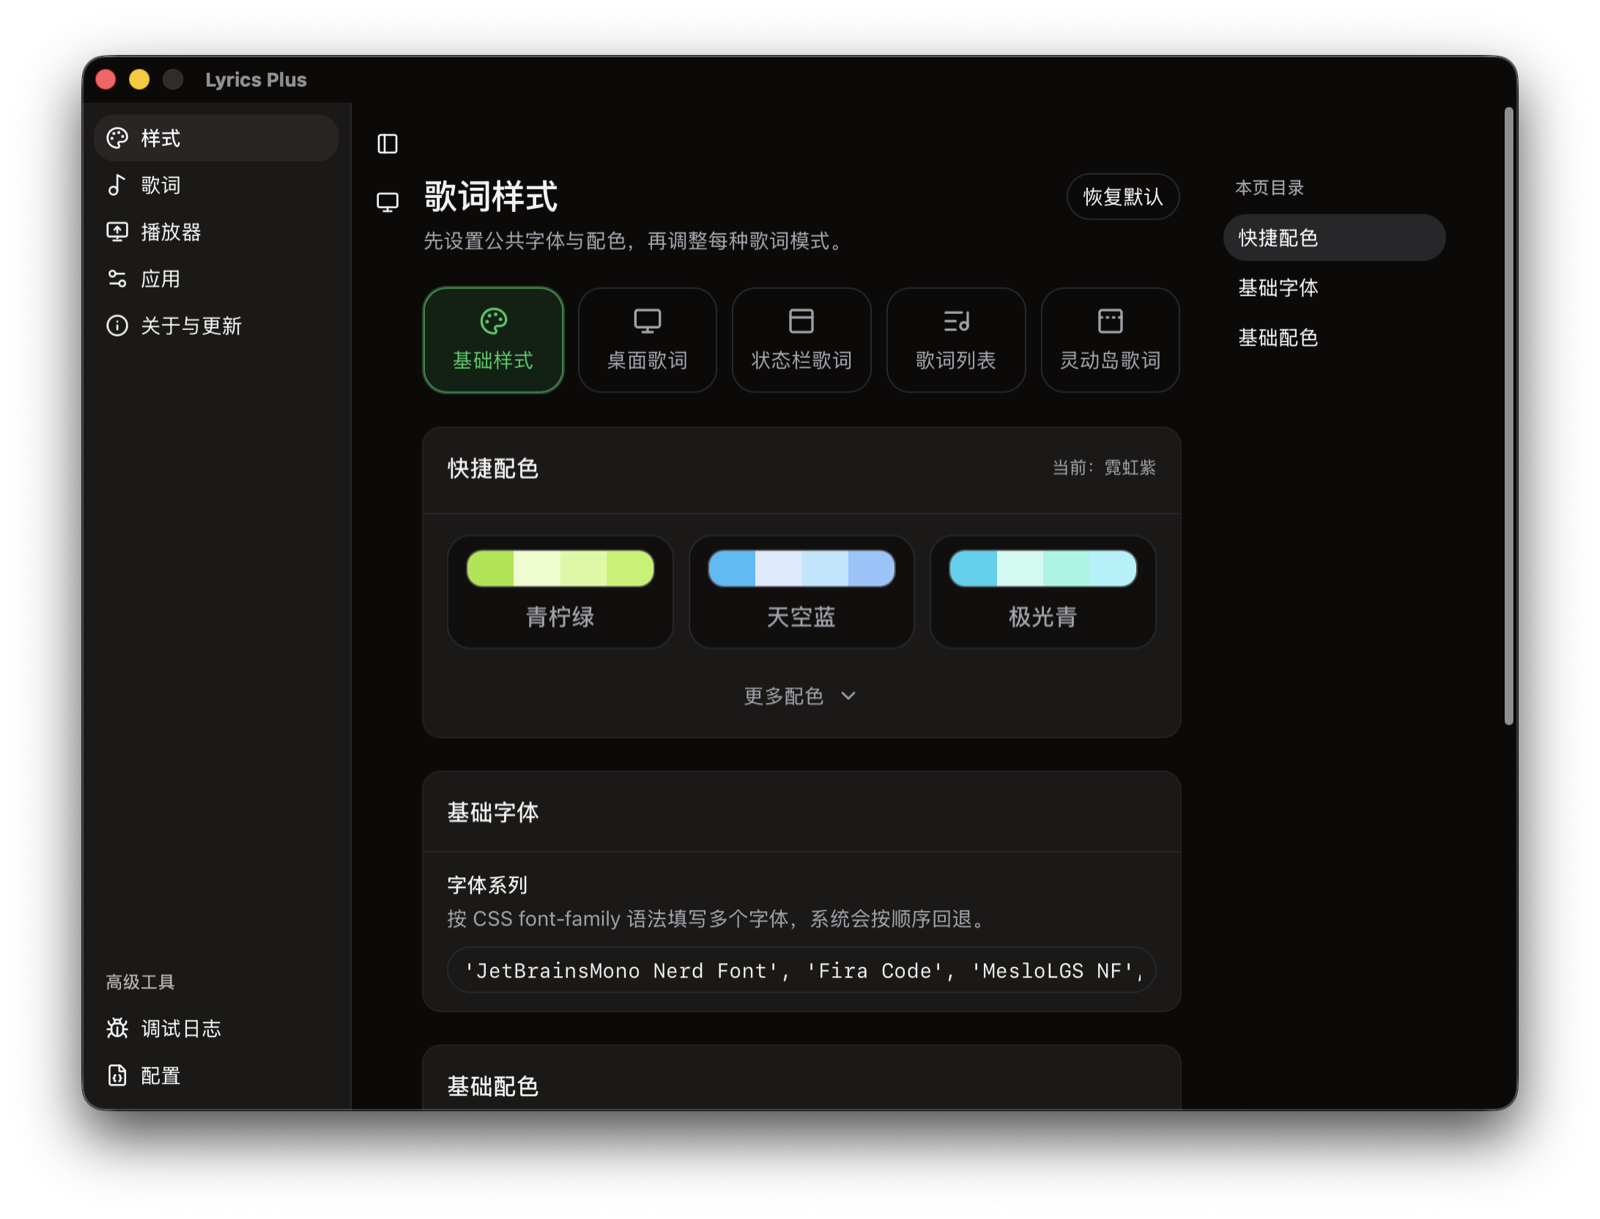
Task: Expand 更多配色 chevron
Action: click(849, 696)
